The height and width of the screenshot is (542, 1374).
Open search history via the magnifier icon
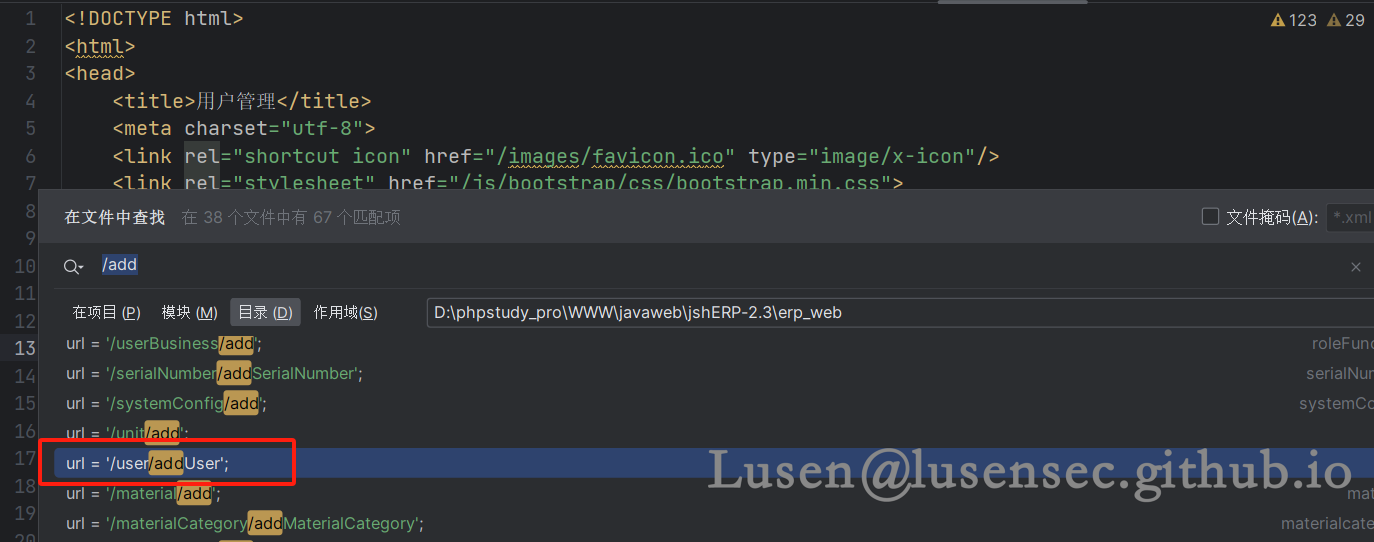coord(73,266)
